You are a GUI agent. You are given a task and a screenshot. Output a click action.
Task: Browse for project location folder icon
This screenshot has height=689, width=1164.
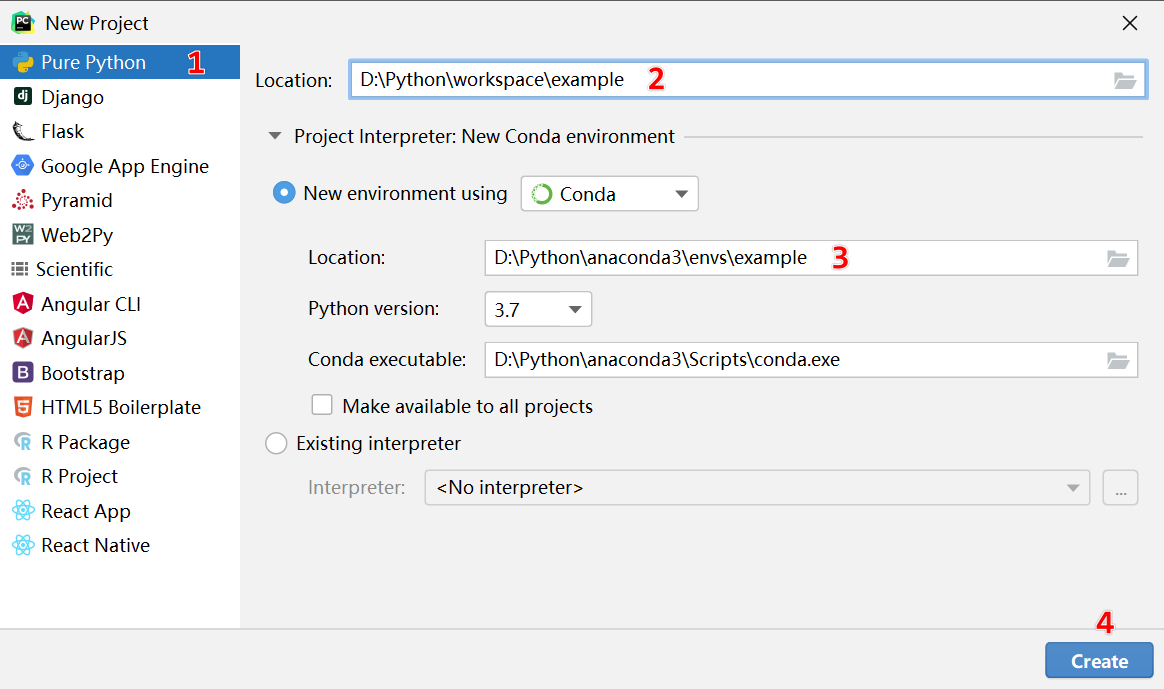tap(1125, 80)
